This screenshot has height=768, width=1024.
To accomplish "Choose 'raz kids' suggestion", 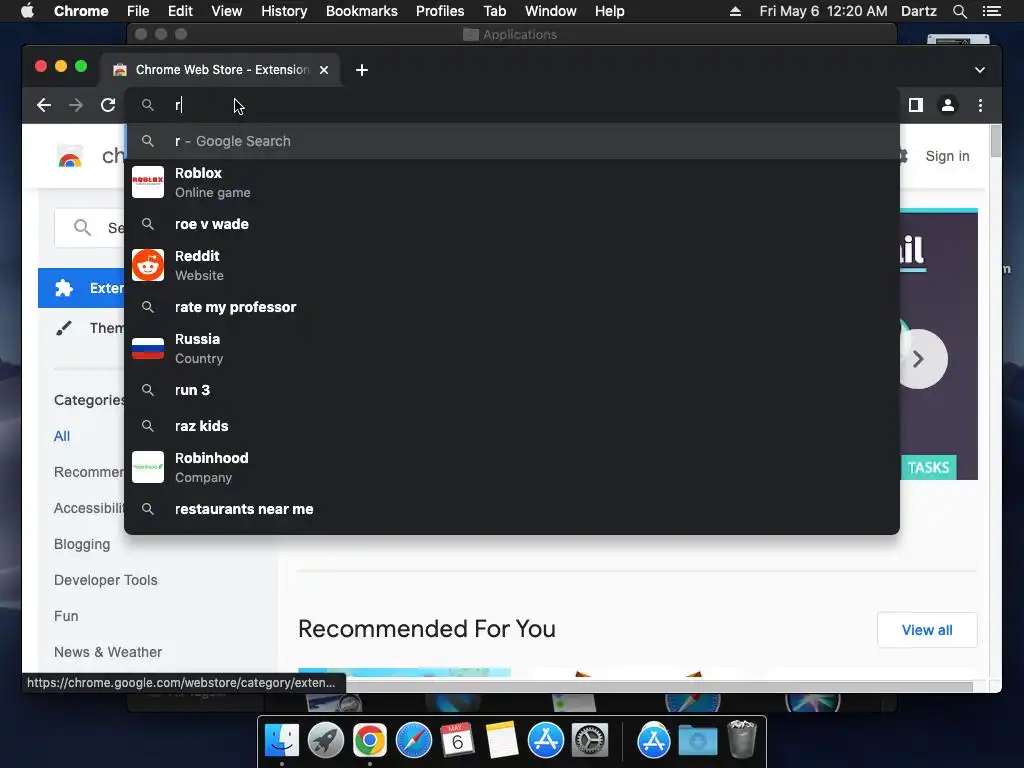I will point(512,426).
